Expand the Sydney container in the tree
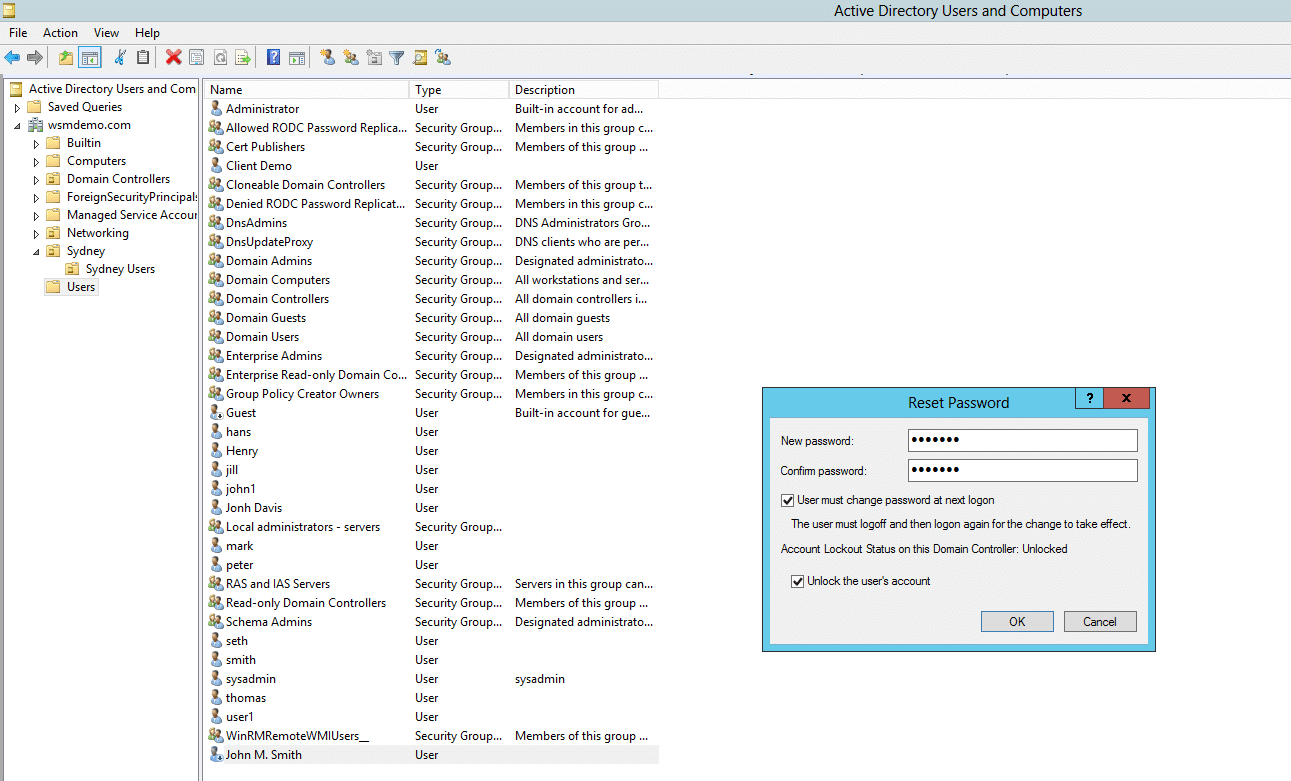The height and width of the screenshot is (781, 1291). coord(34,250)
